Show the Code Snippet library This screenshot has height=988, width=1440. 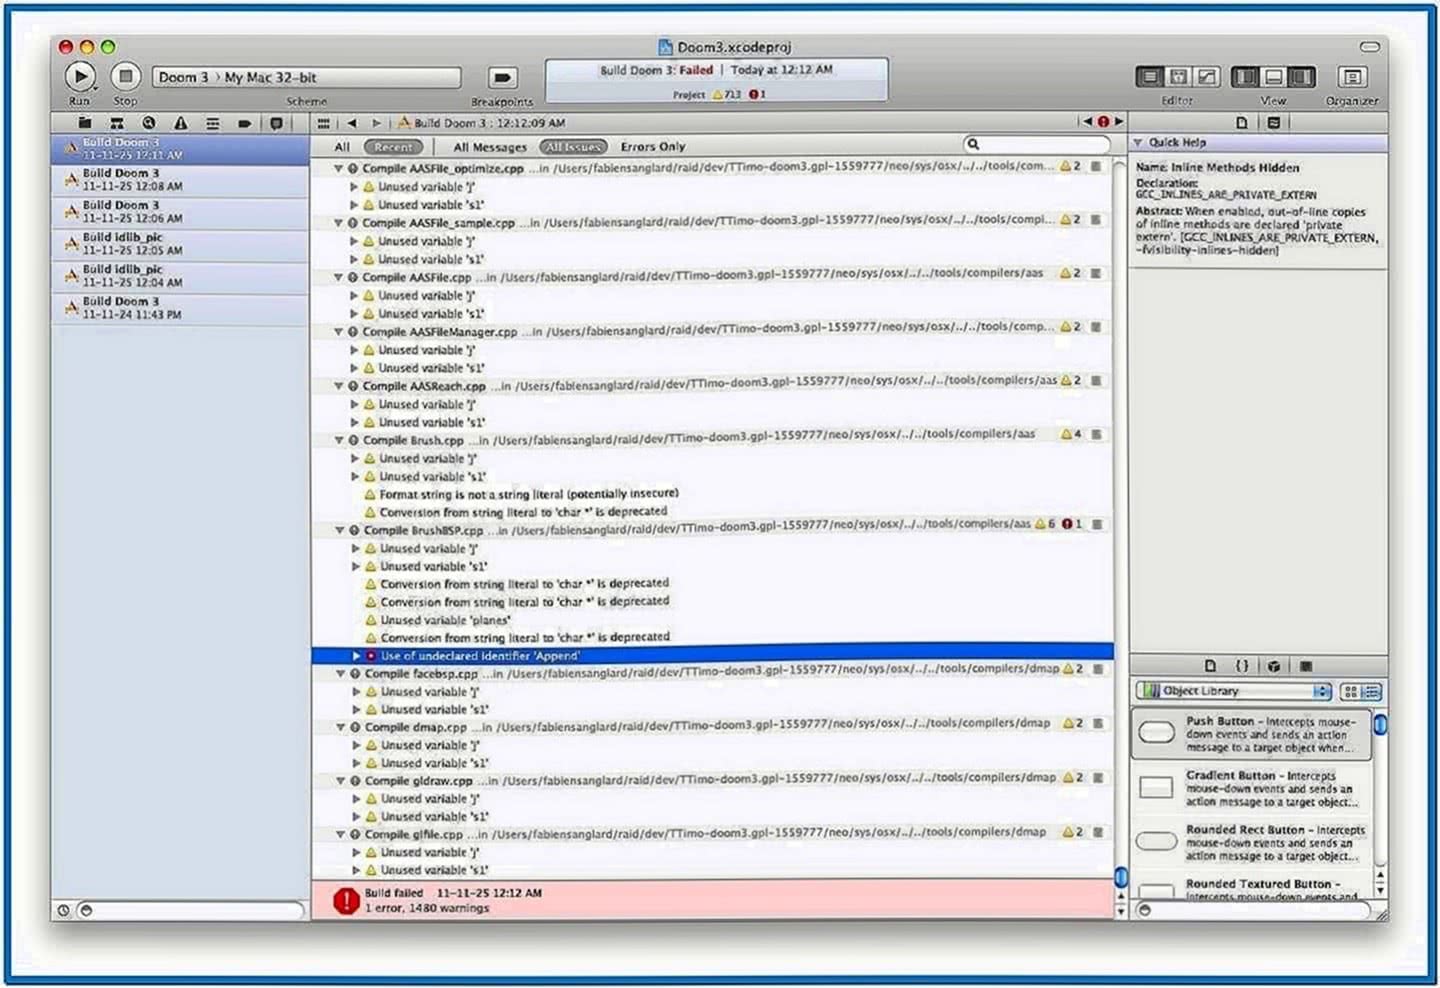[x=1241, y=666]
